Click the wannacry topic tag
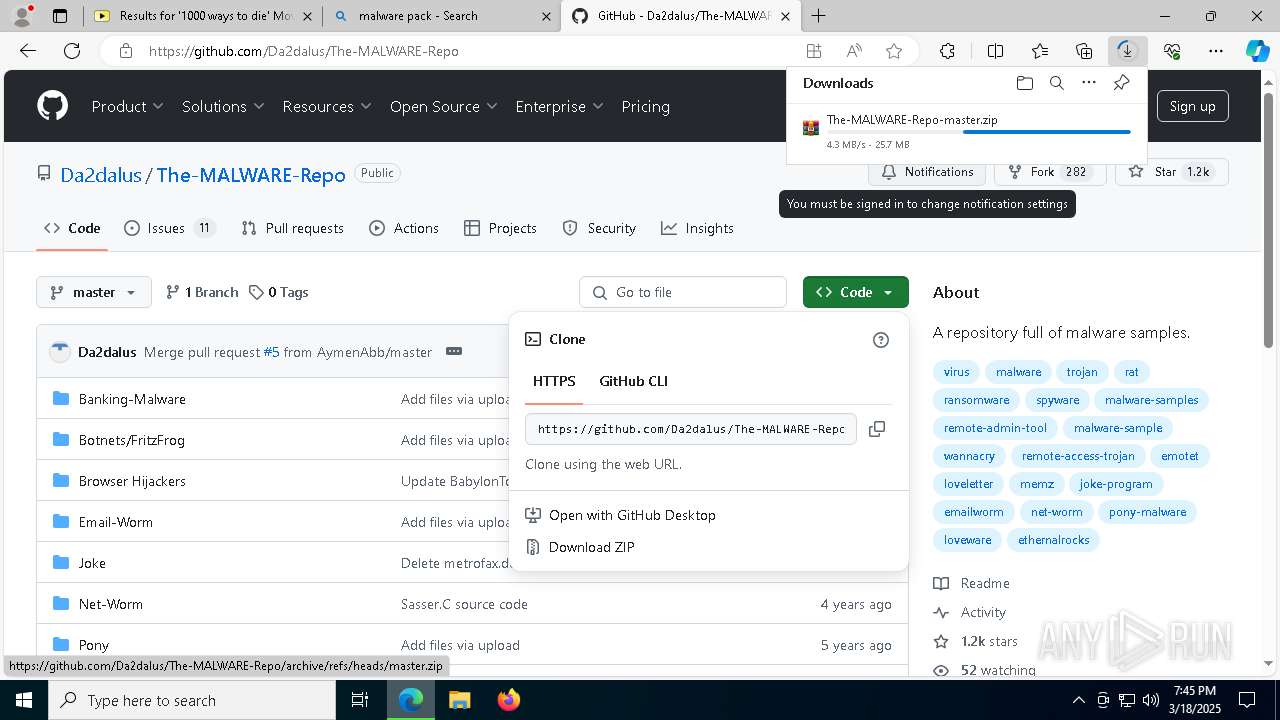 coord(969,456)
